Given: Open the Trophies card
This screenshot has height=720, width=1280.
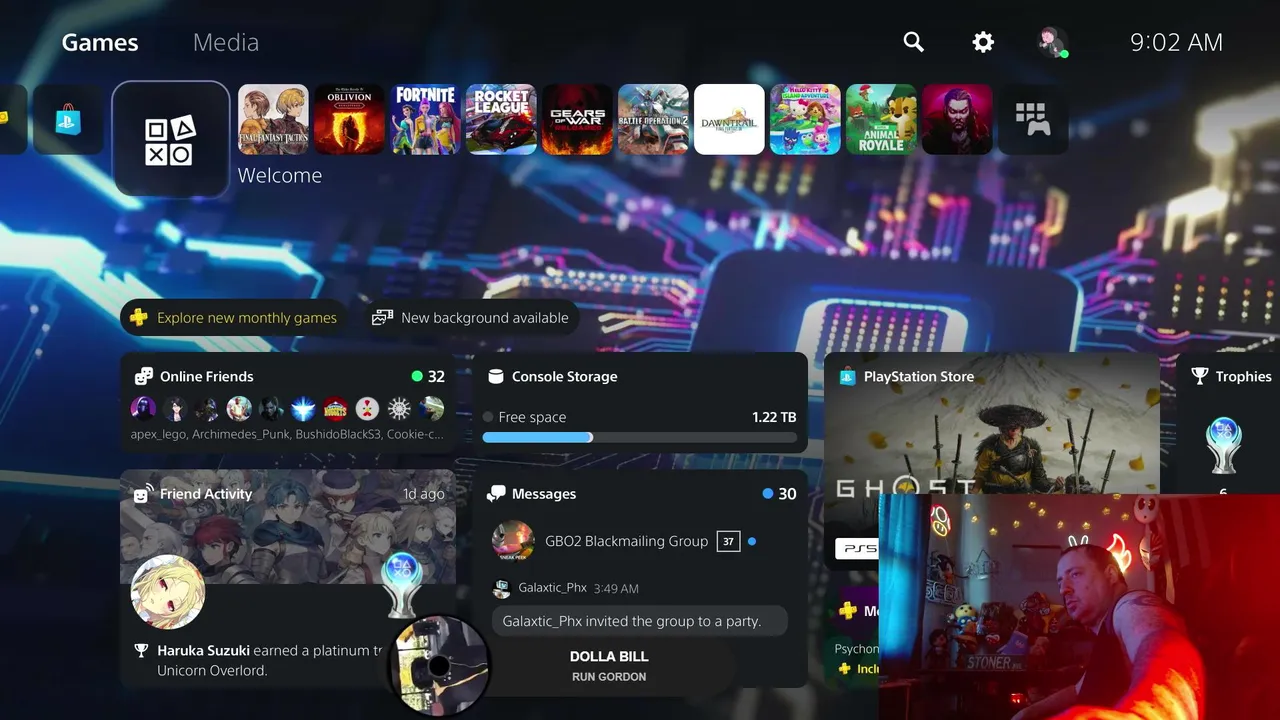Looking at the screenshot, I should click(1229, 423).
